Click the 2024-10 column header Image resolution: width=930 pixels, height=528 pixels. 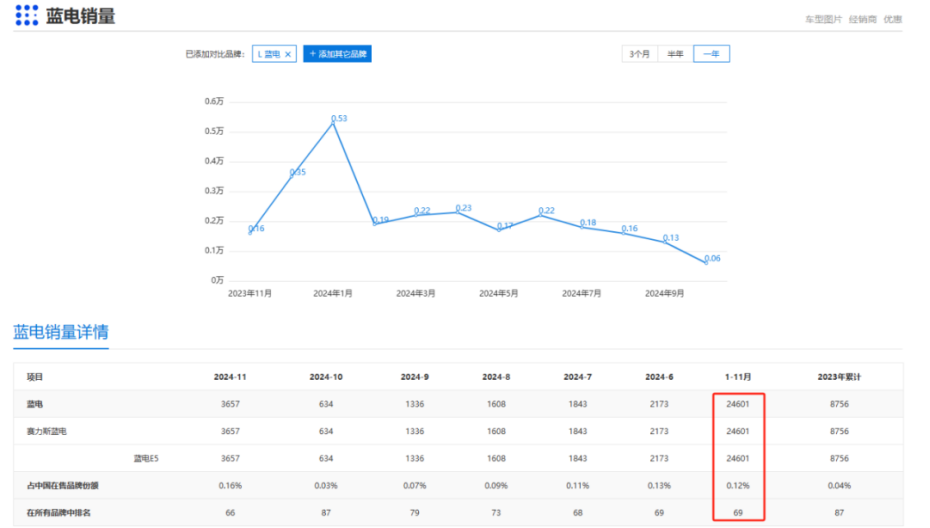[326, 377]
